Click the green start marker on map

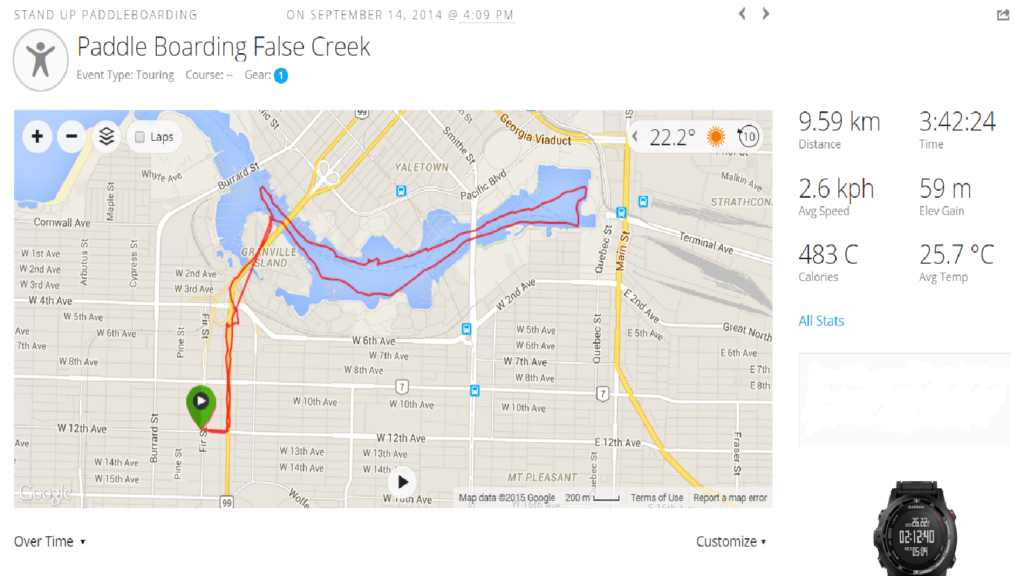click(201, 402)
